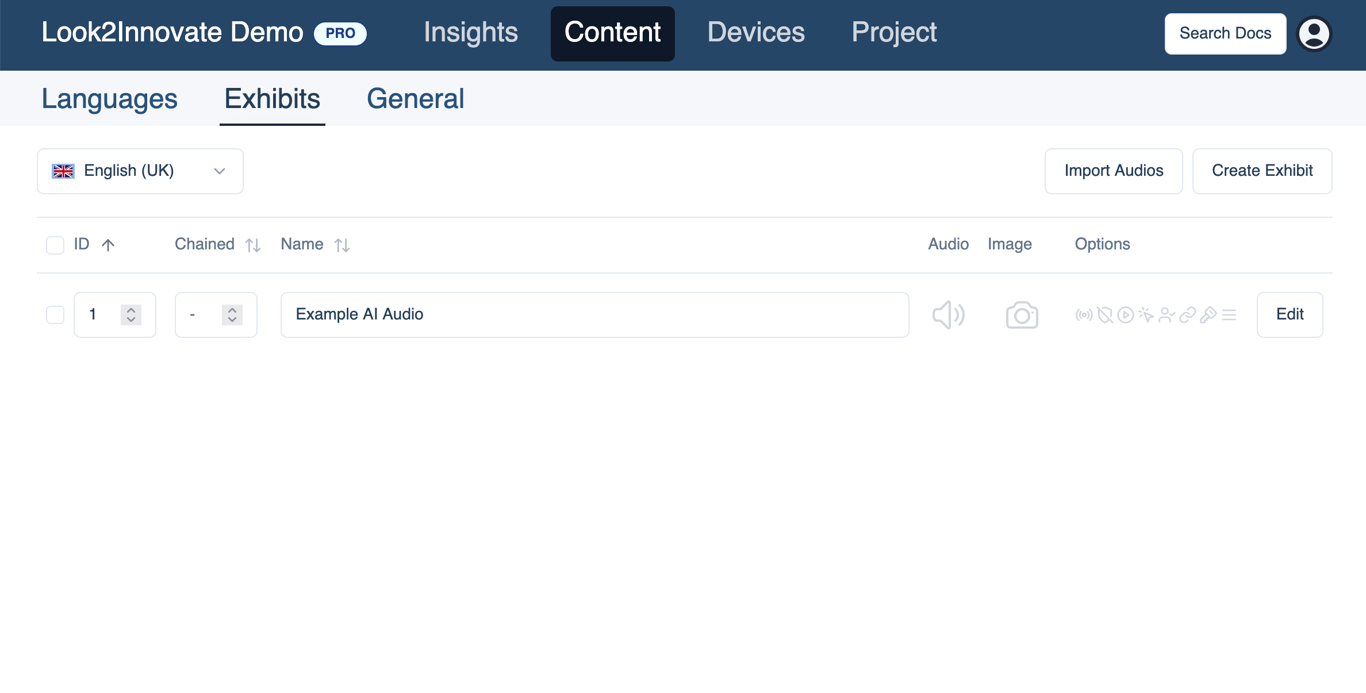The width and height of the screenshot is (1366, 693).
Task: Click the cursor-click option icon
Action: pyautogui.click(x=1146, y=315)
